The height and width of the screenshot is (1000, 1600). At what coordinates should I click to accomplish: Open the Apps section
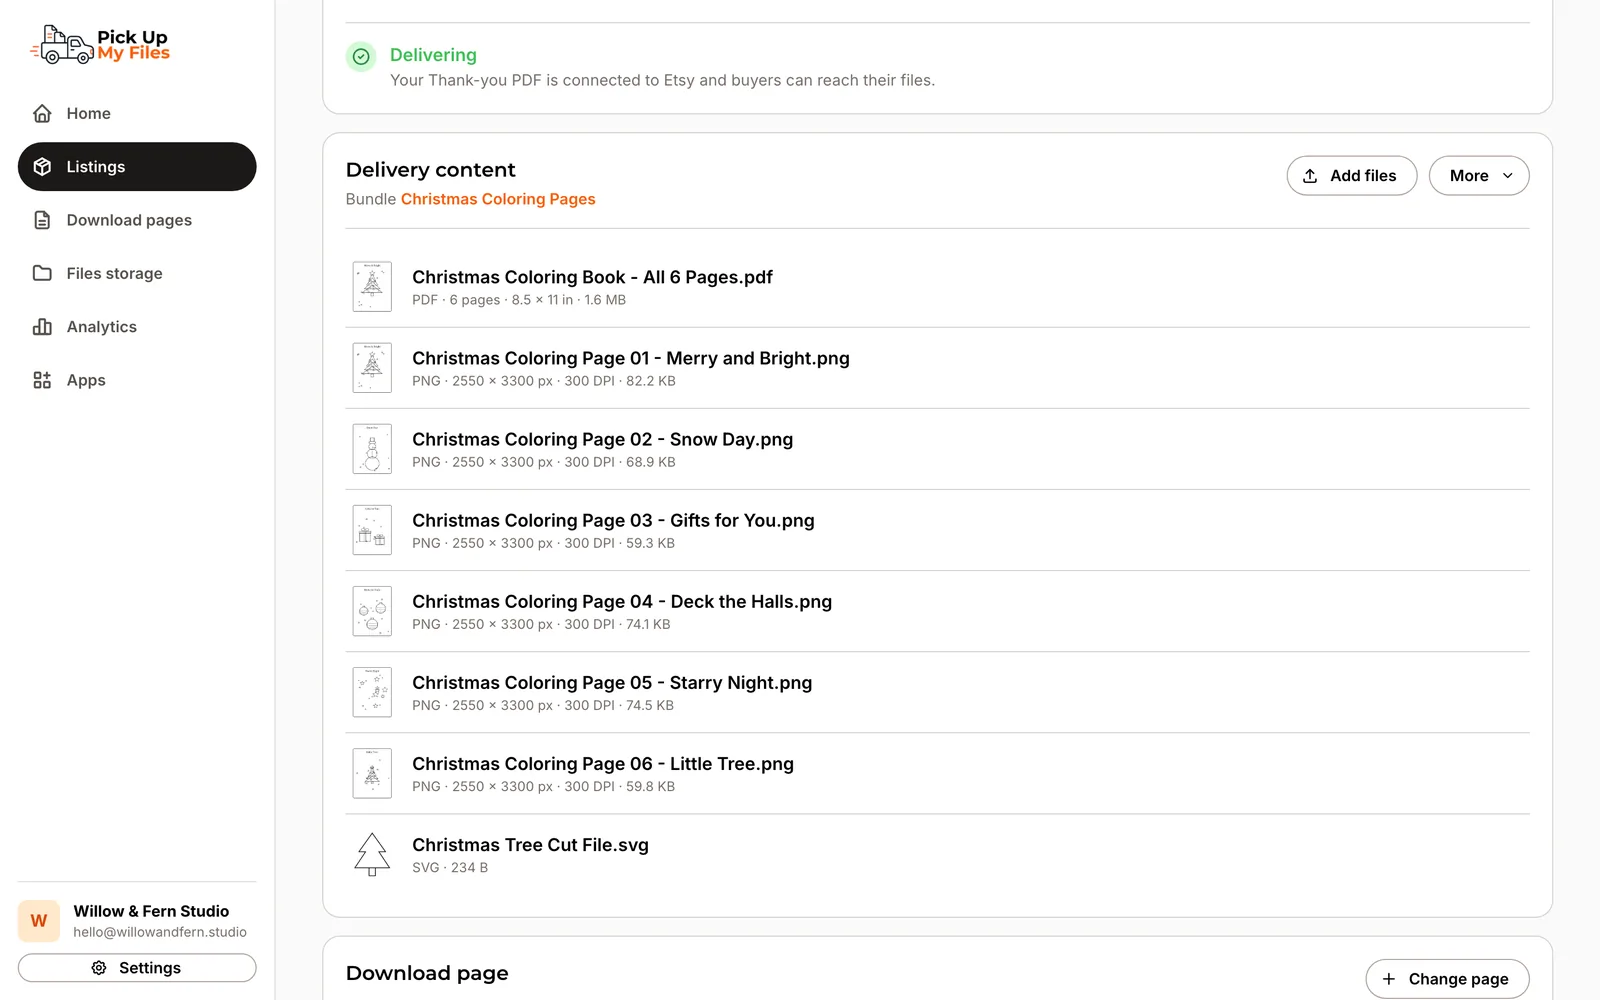pyautogui.click(x=137, y=380)
